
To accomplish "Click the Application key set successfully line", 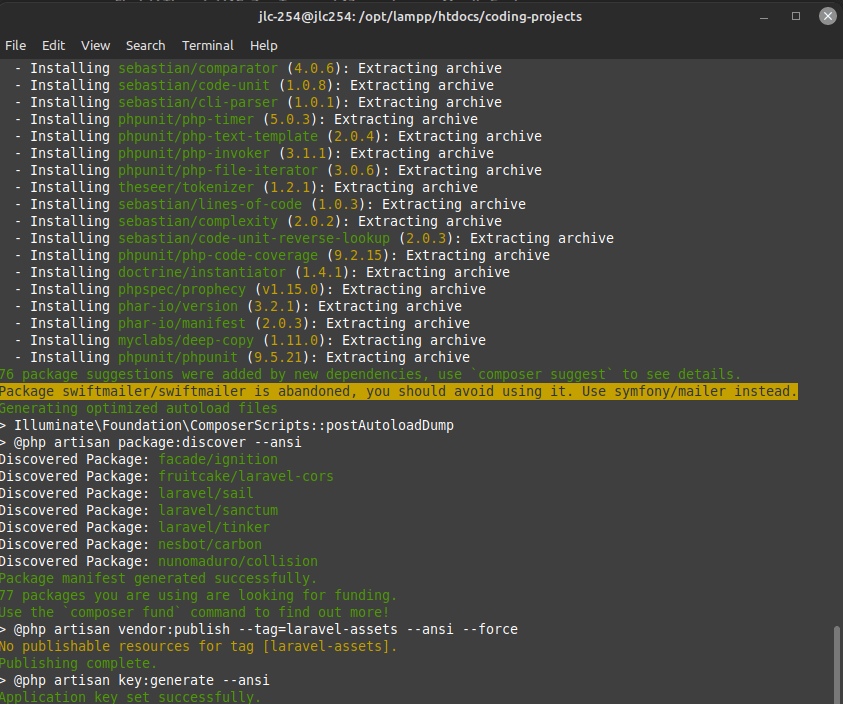I will coord(131,697).
